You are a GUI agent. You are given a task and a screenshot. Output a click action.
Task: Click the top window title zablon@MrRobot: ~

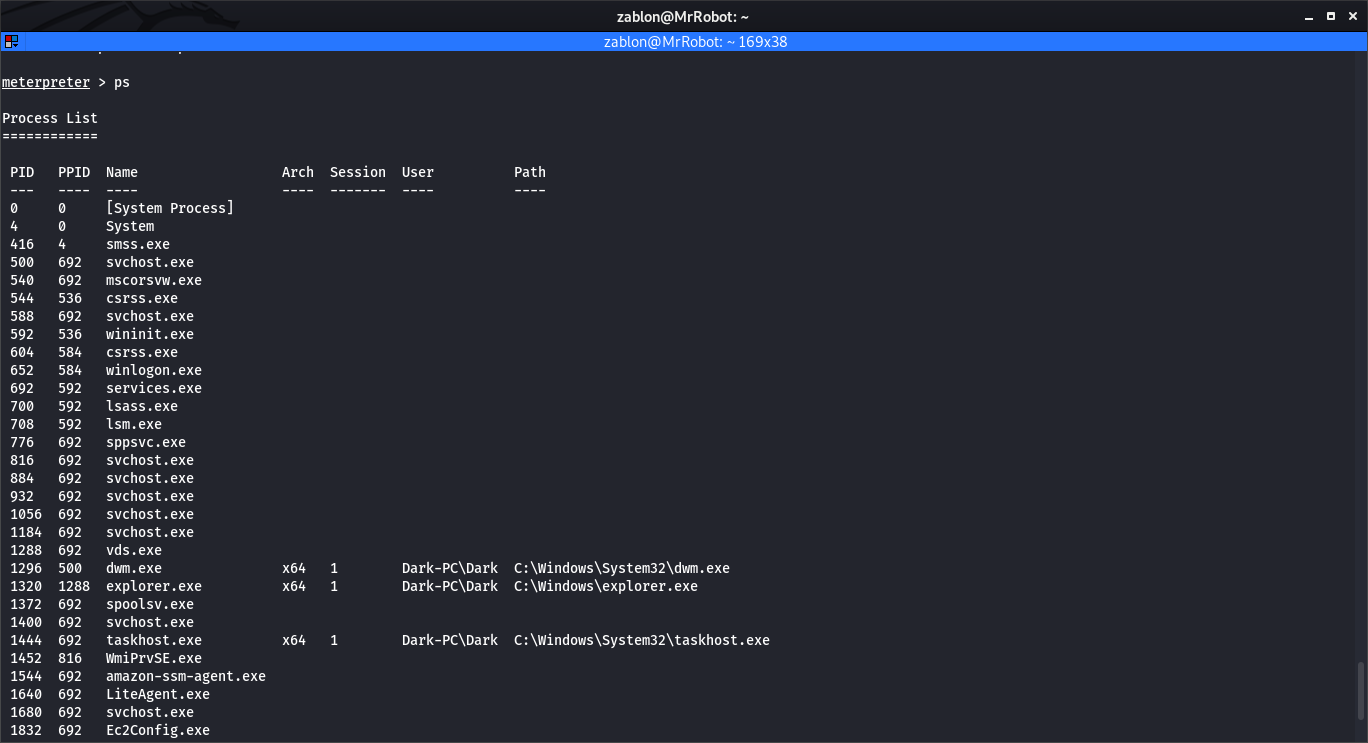tap(683, 16)
